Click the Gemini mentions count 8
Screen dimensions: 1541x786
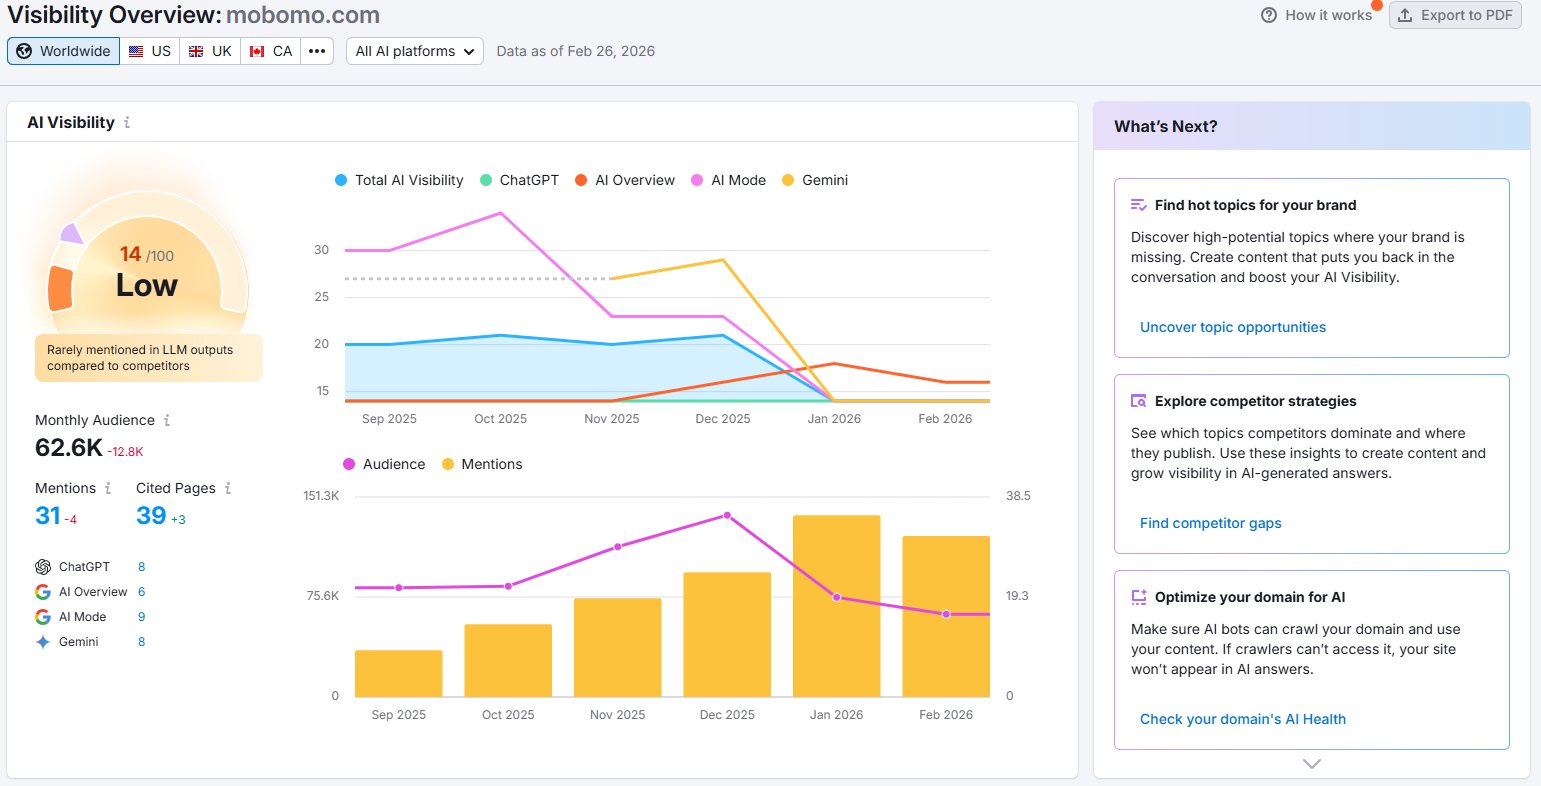[142, 642]
